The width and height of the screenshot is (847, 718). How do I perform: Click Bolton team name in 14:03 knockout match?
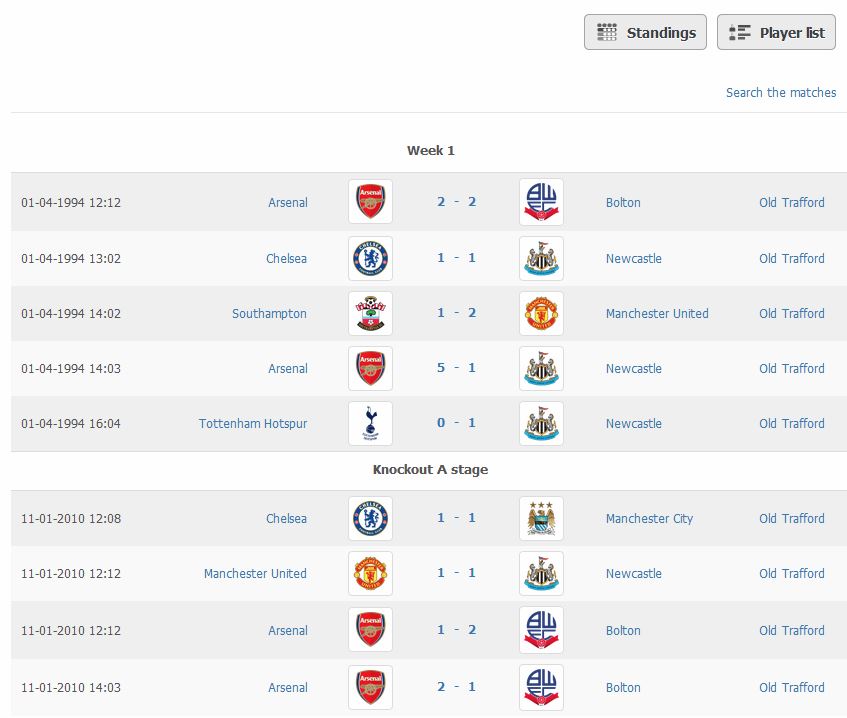[x=623, y=688]
